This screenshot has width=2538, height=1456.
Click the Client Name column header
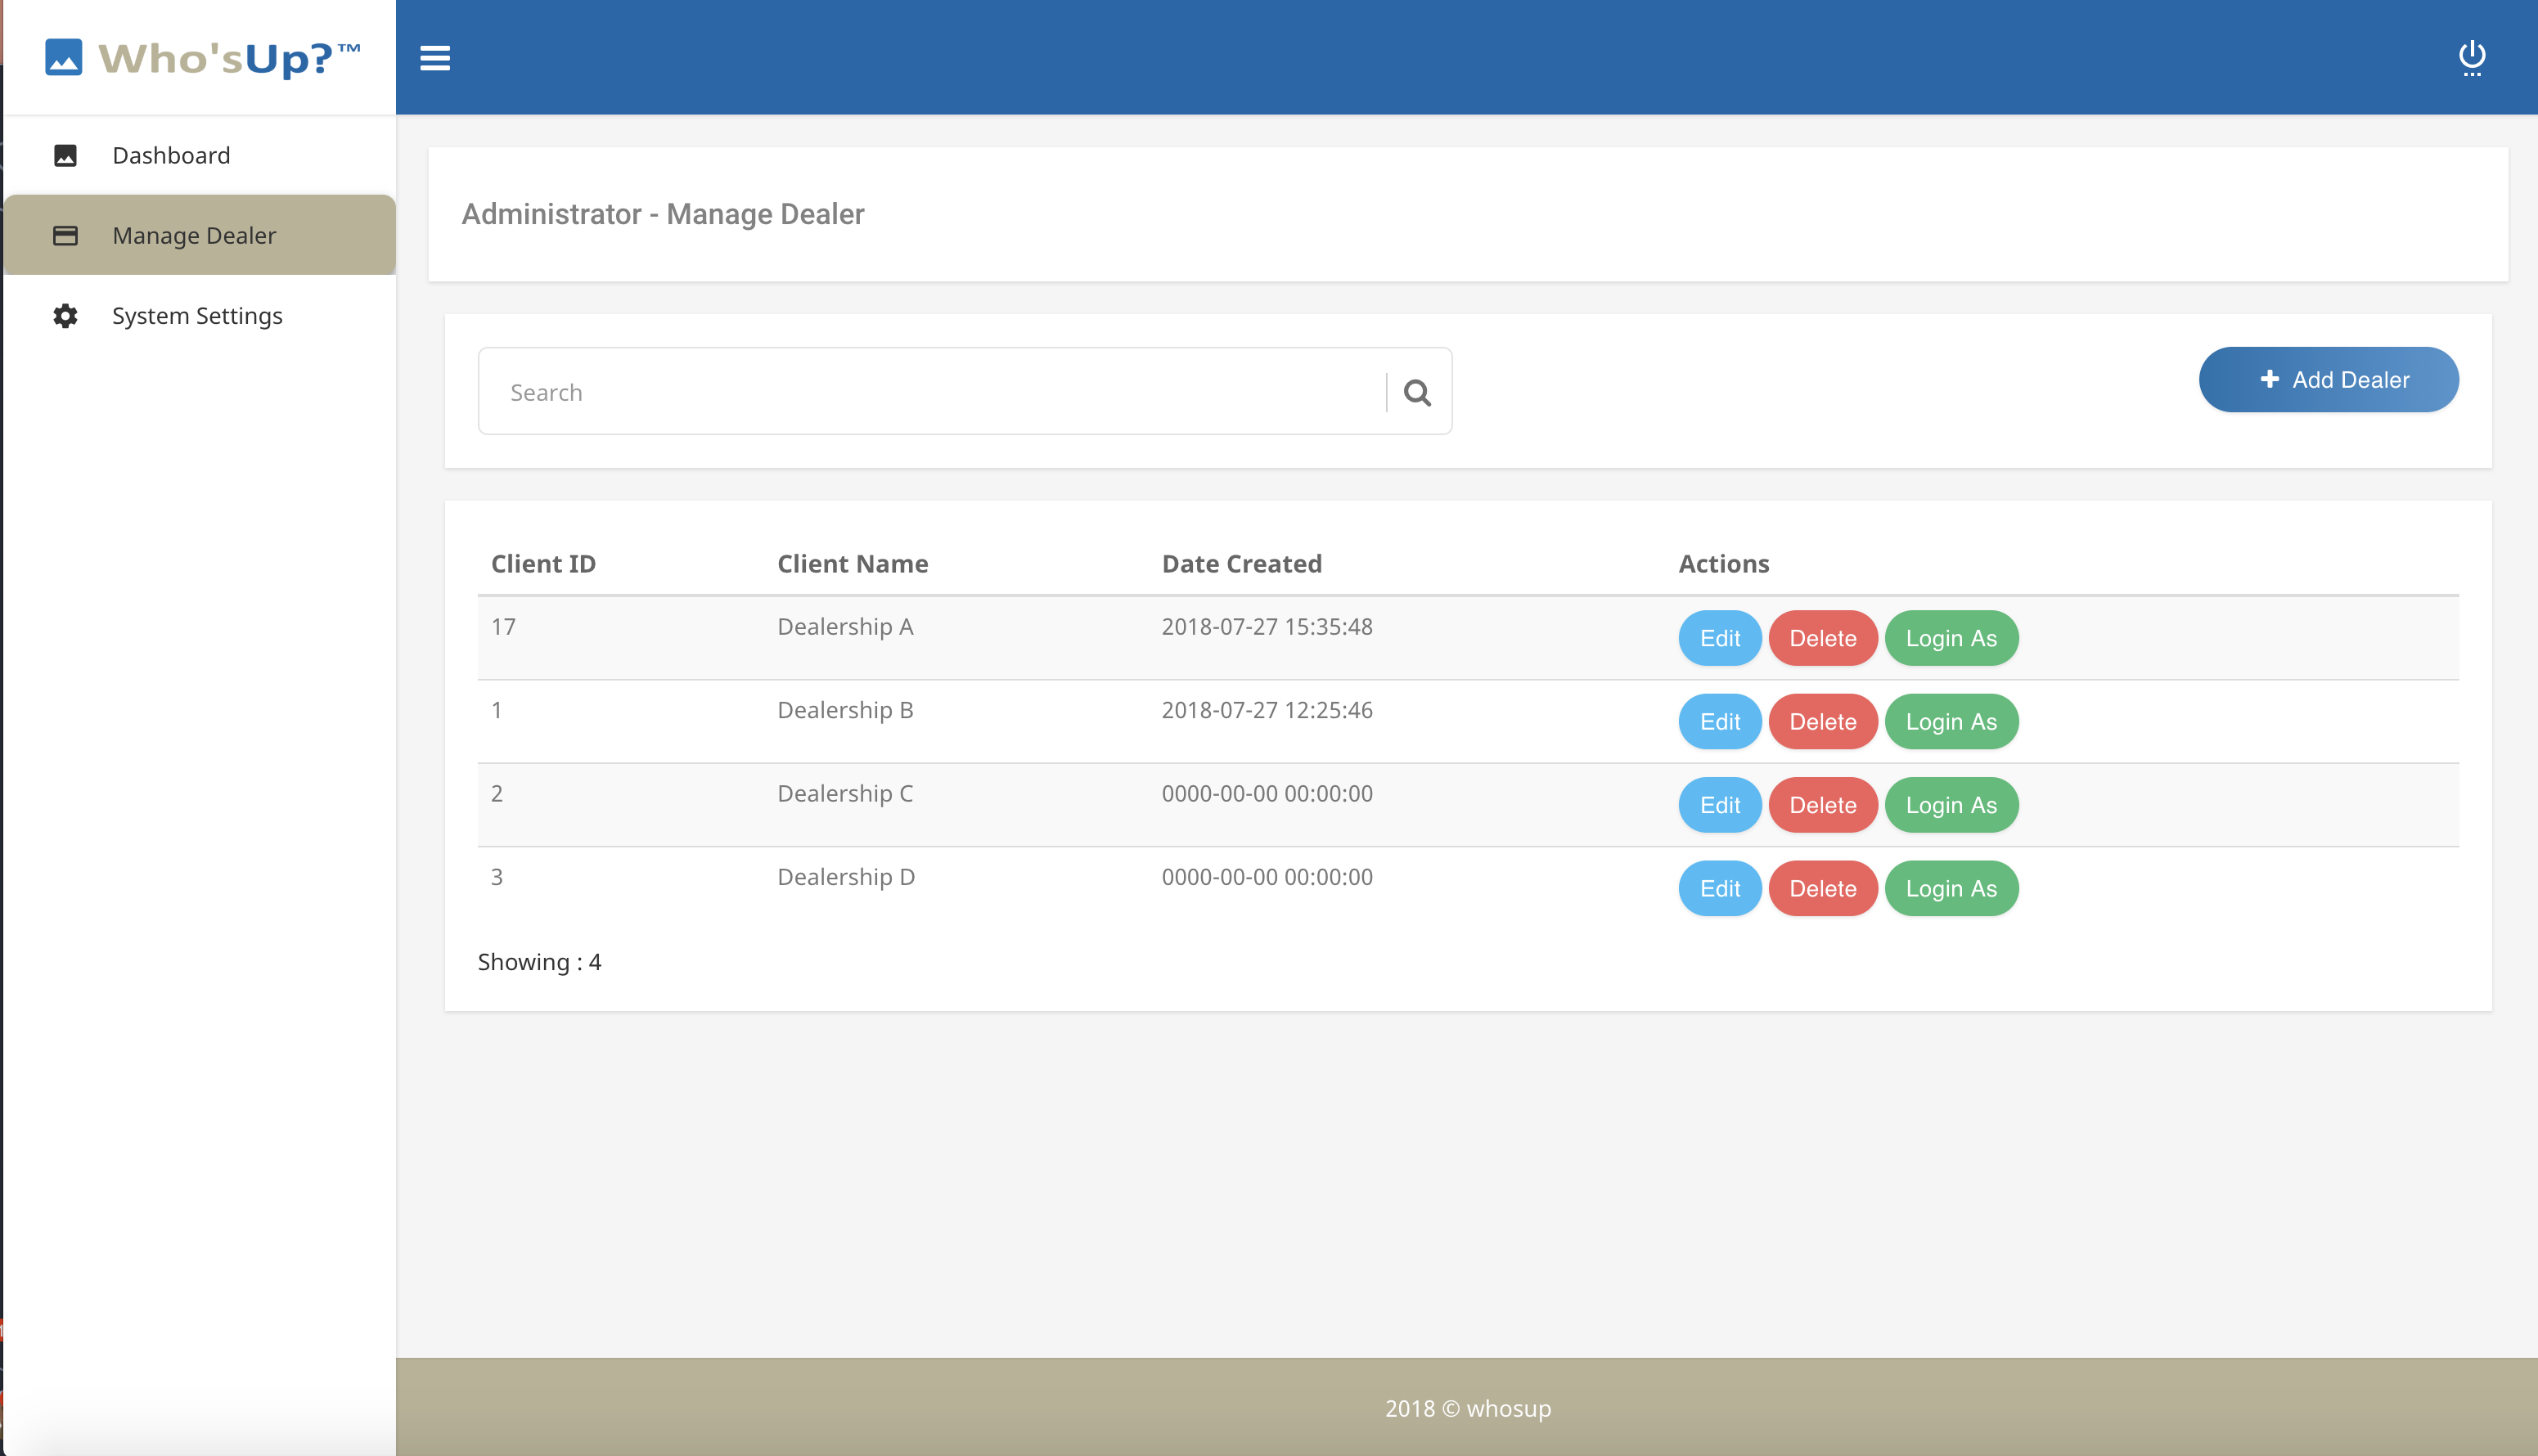(852, 564)
